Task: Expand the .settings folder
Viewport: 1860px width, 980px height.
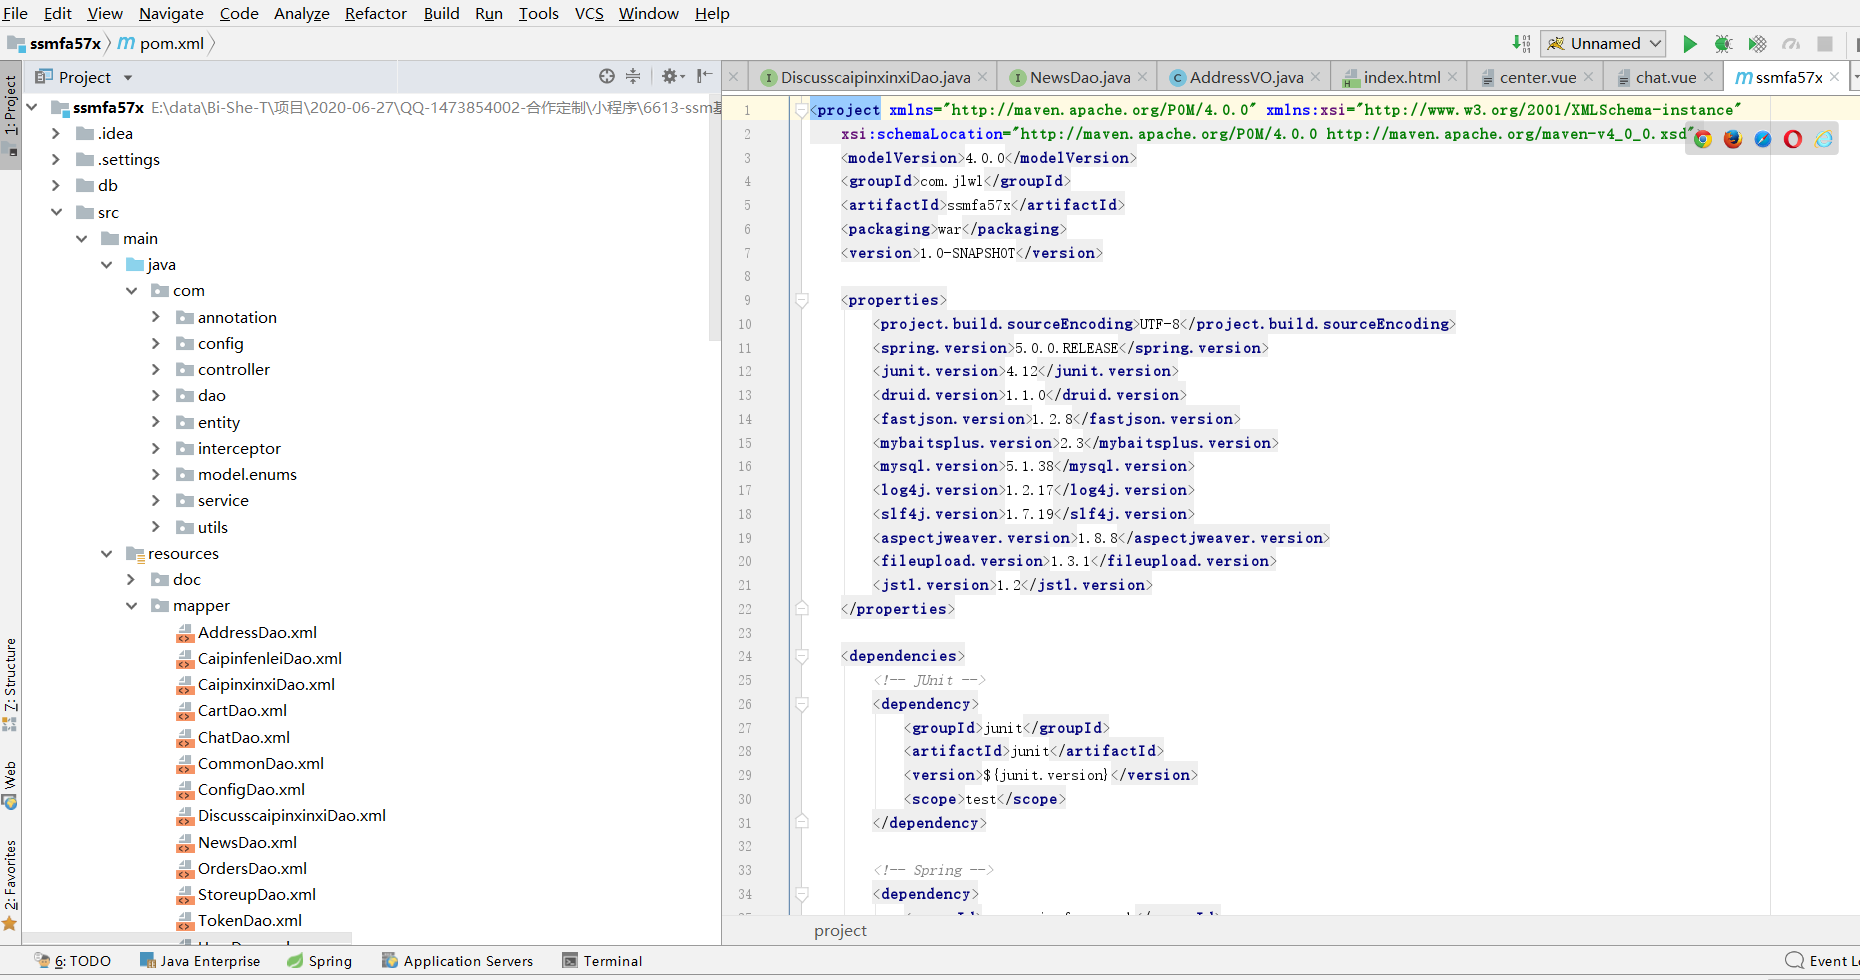Action: (56, 159)
